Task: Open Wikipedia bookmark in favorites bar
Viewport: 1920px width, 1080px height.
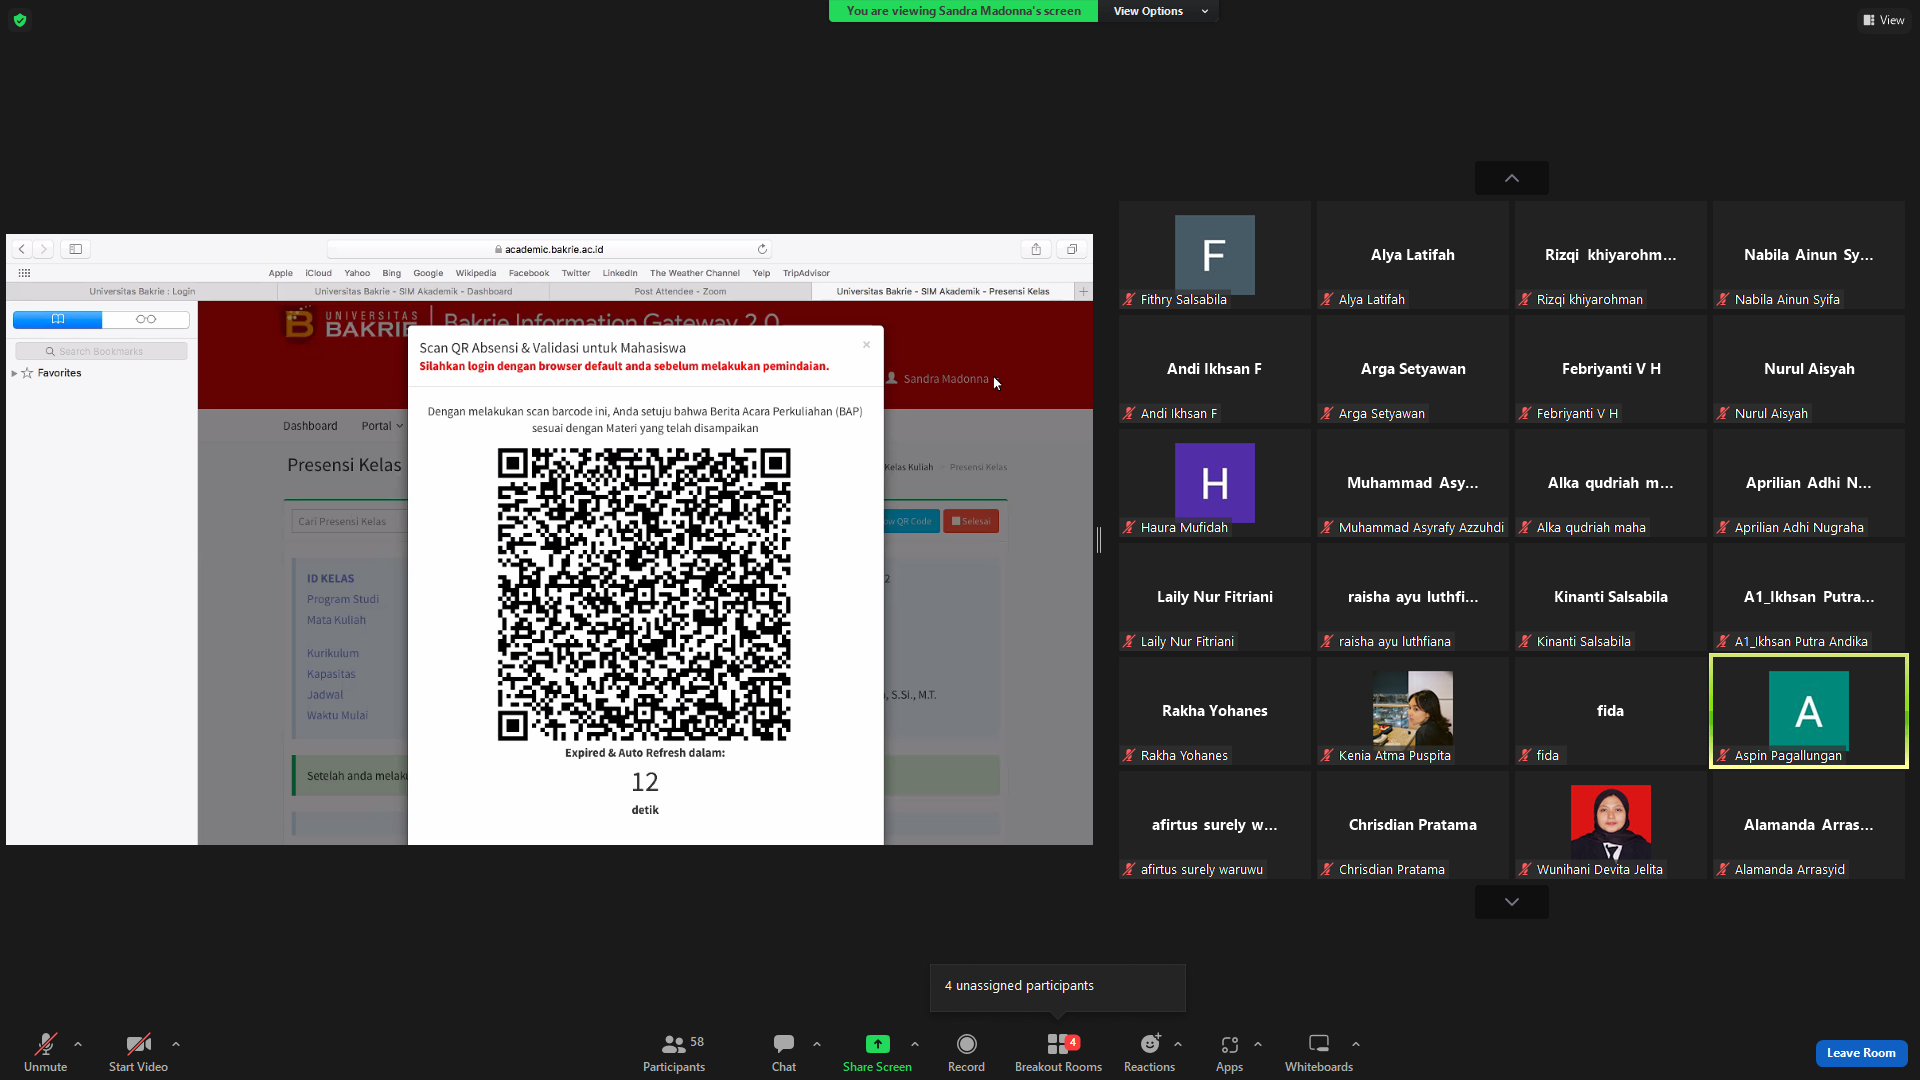Action: 476,273
